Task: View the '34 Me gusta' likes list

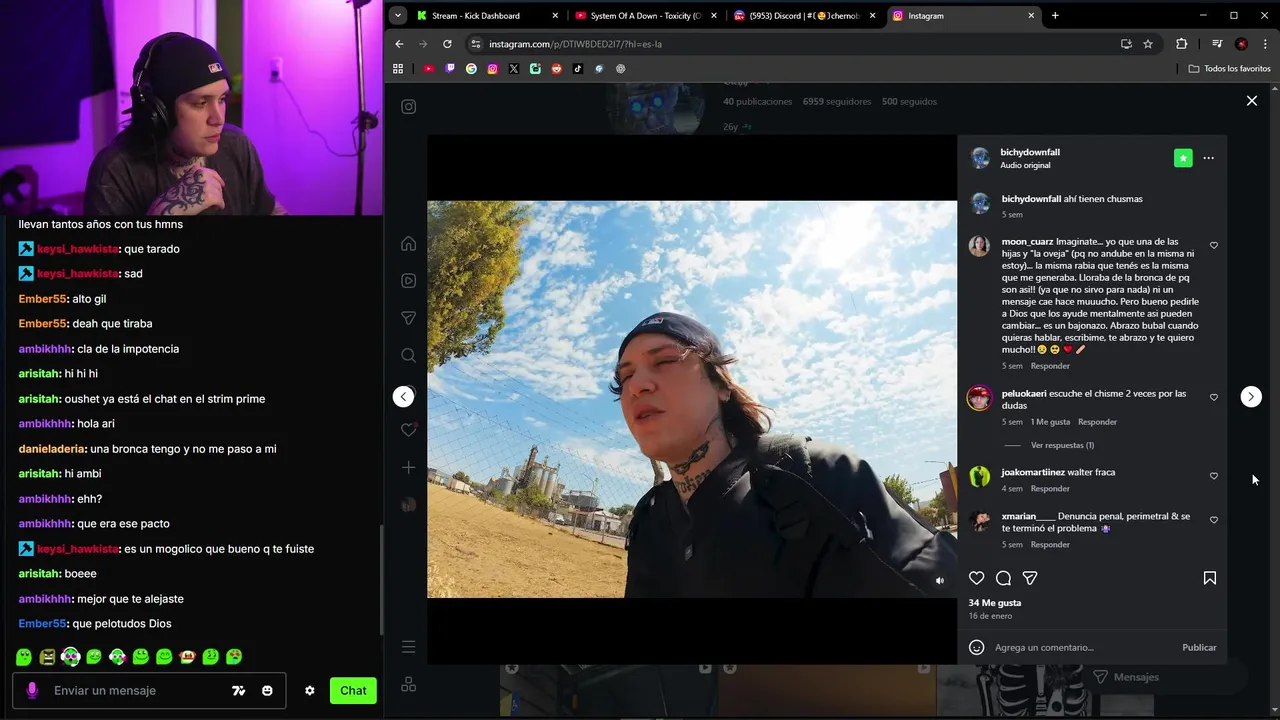Action: tap(994, 603)
